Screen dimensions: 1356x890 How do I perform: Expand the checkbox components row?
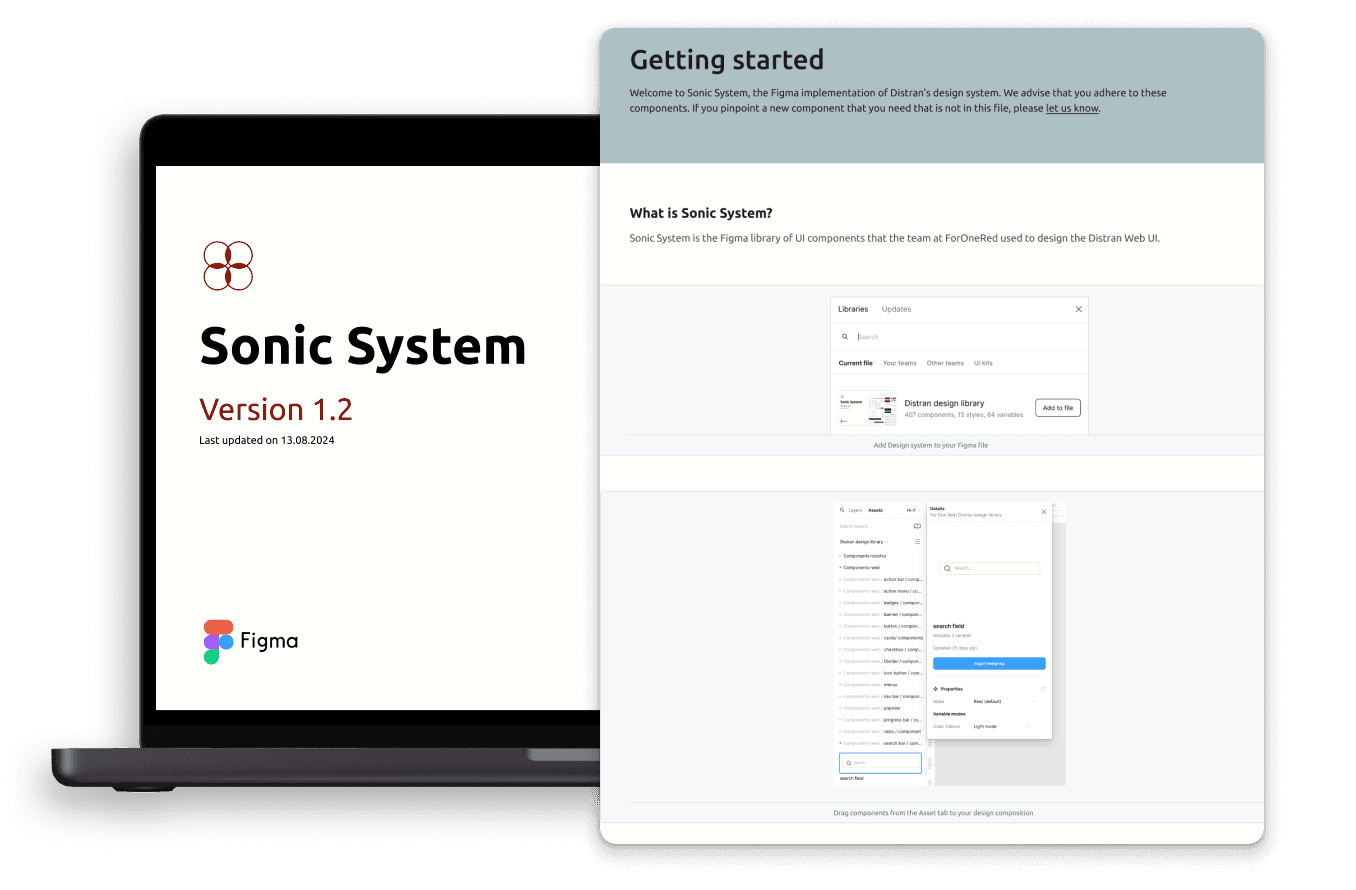(880, 650)
